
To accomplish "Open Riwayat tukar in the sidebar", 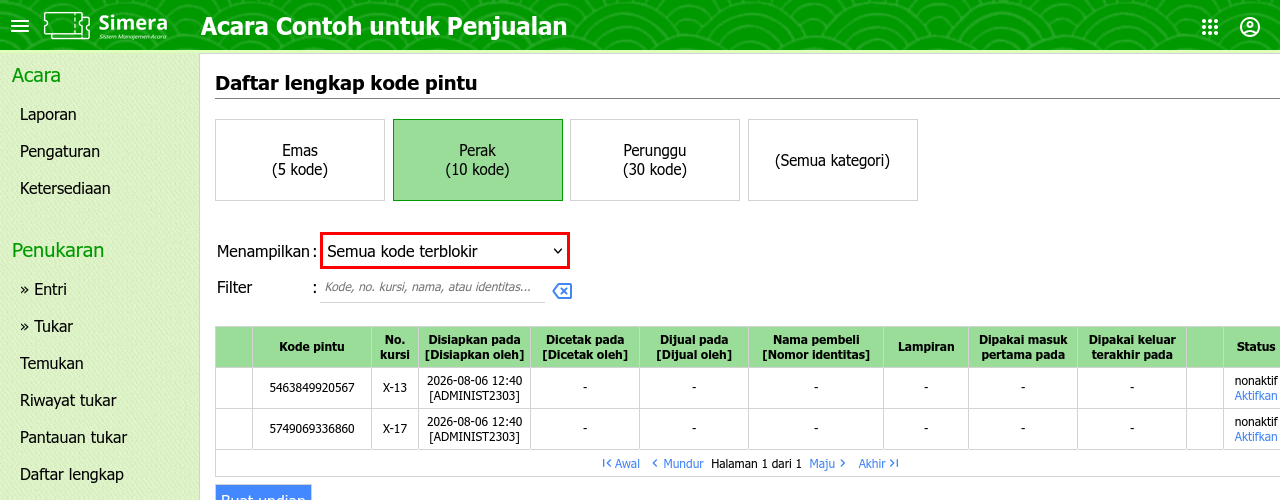I will point(68,400).
